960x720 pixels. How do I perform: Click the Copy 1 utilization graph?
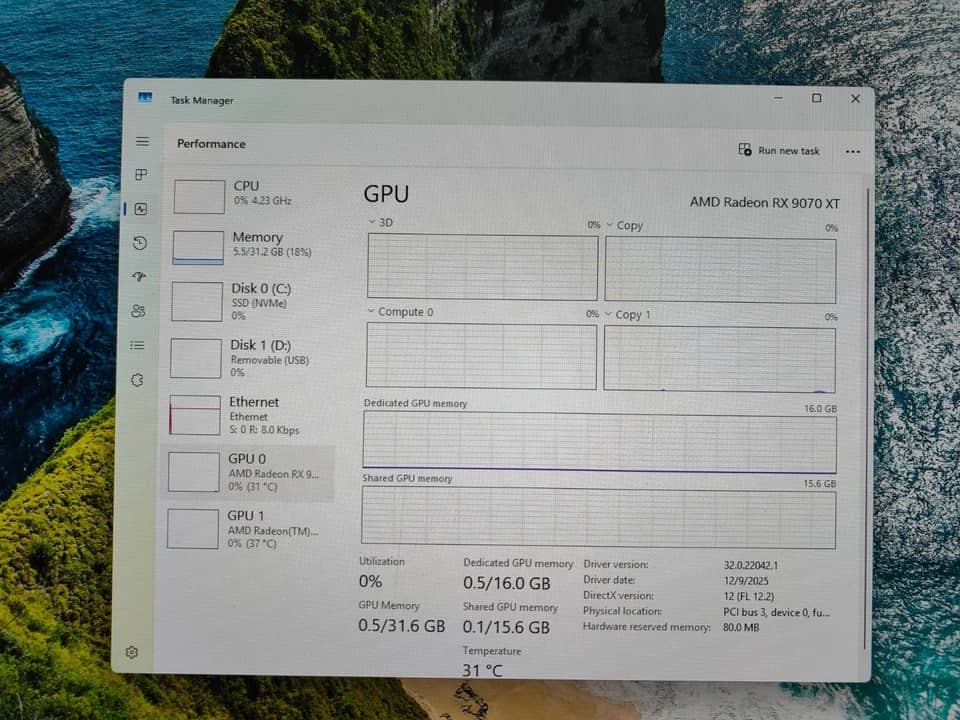click(719, 359)
